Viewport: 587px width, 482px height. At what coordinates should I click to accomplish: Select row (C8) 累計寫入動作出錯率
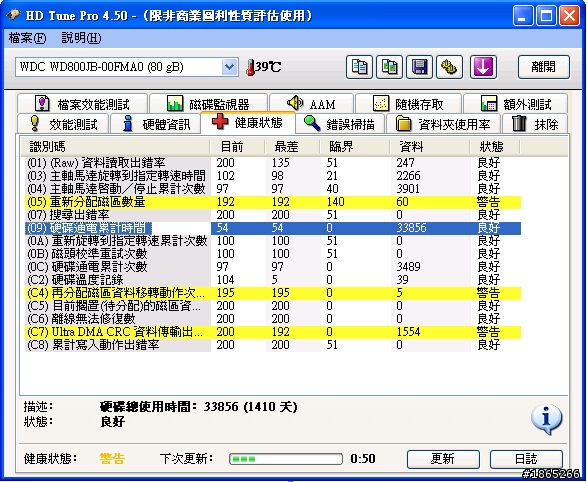click(x=273, y=345)
